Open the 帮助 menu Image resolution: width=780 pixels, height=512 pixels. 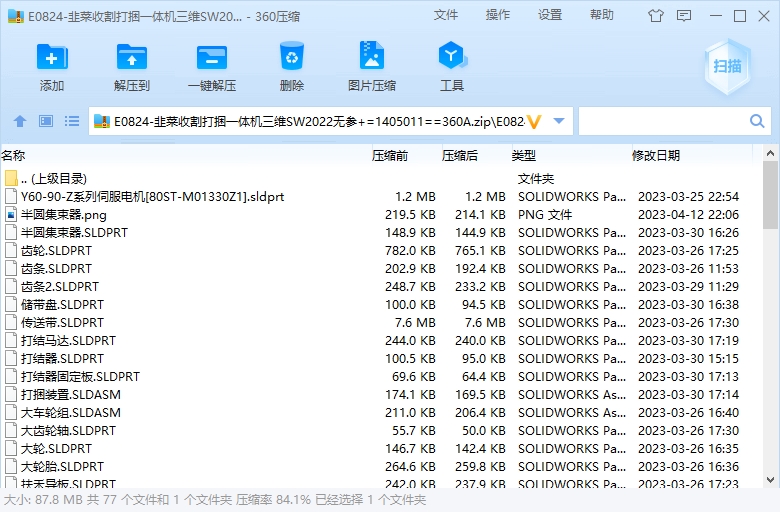(602, 15)
